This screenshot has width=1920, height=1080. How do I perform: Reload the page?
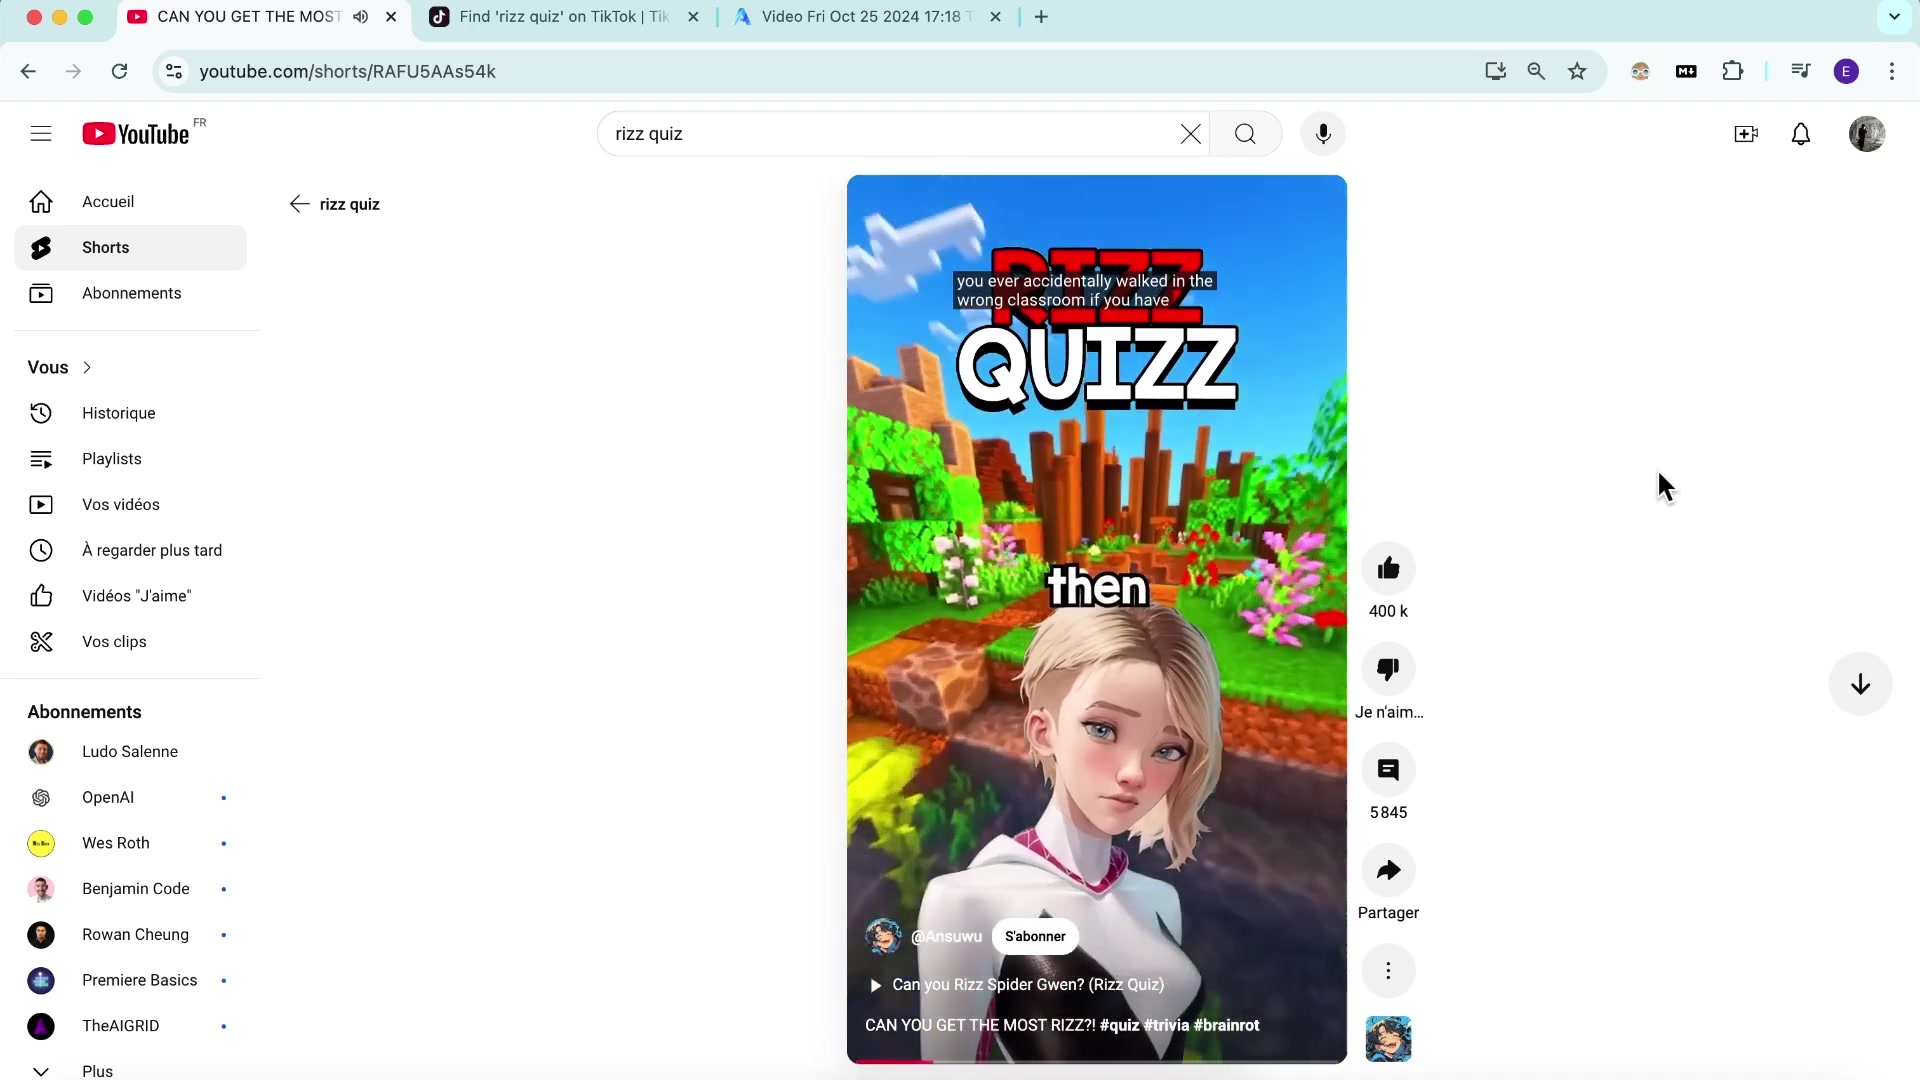119,71
